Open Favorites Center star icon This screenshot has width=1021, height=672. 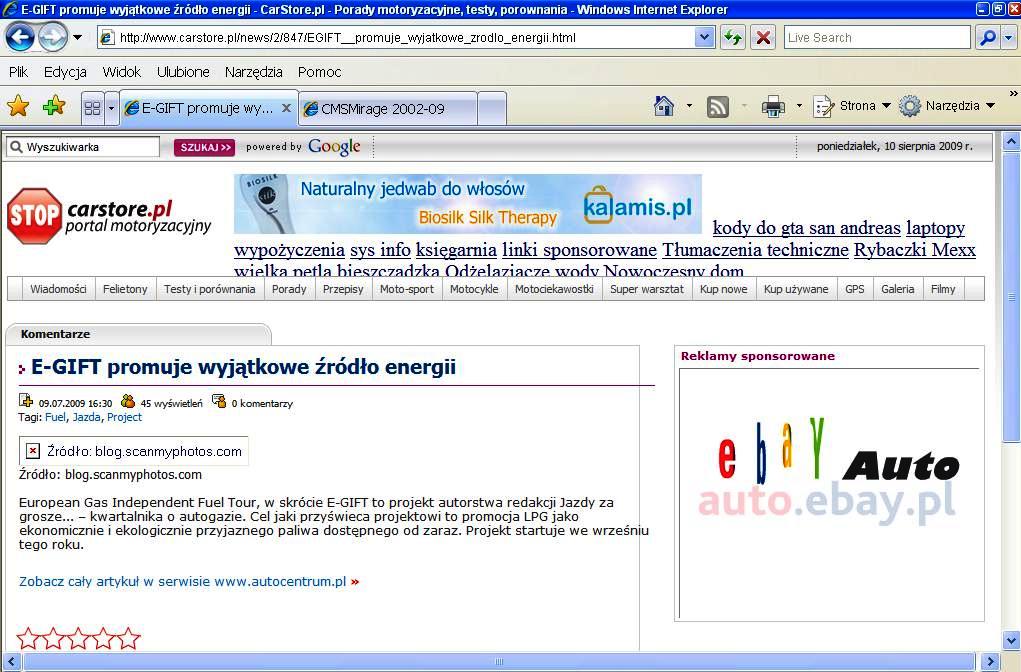tap(18, 106)
